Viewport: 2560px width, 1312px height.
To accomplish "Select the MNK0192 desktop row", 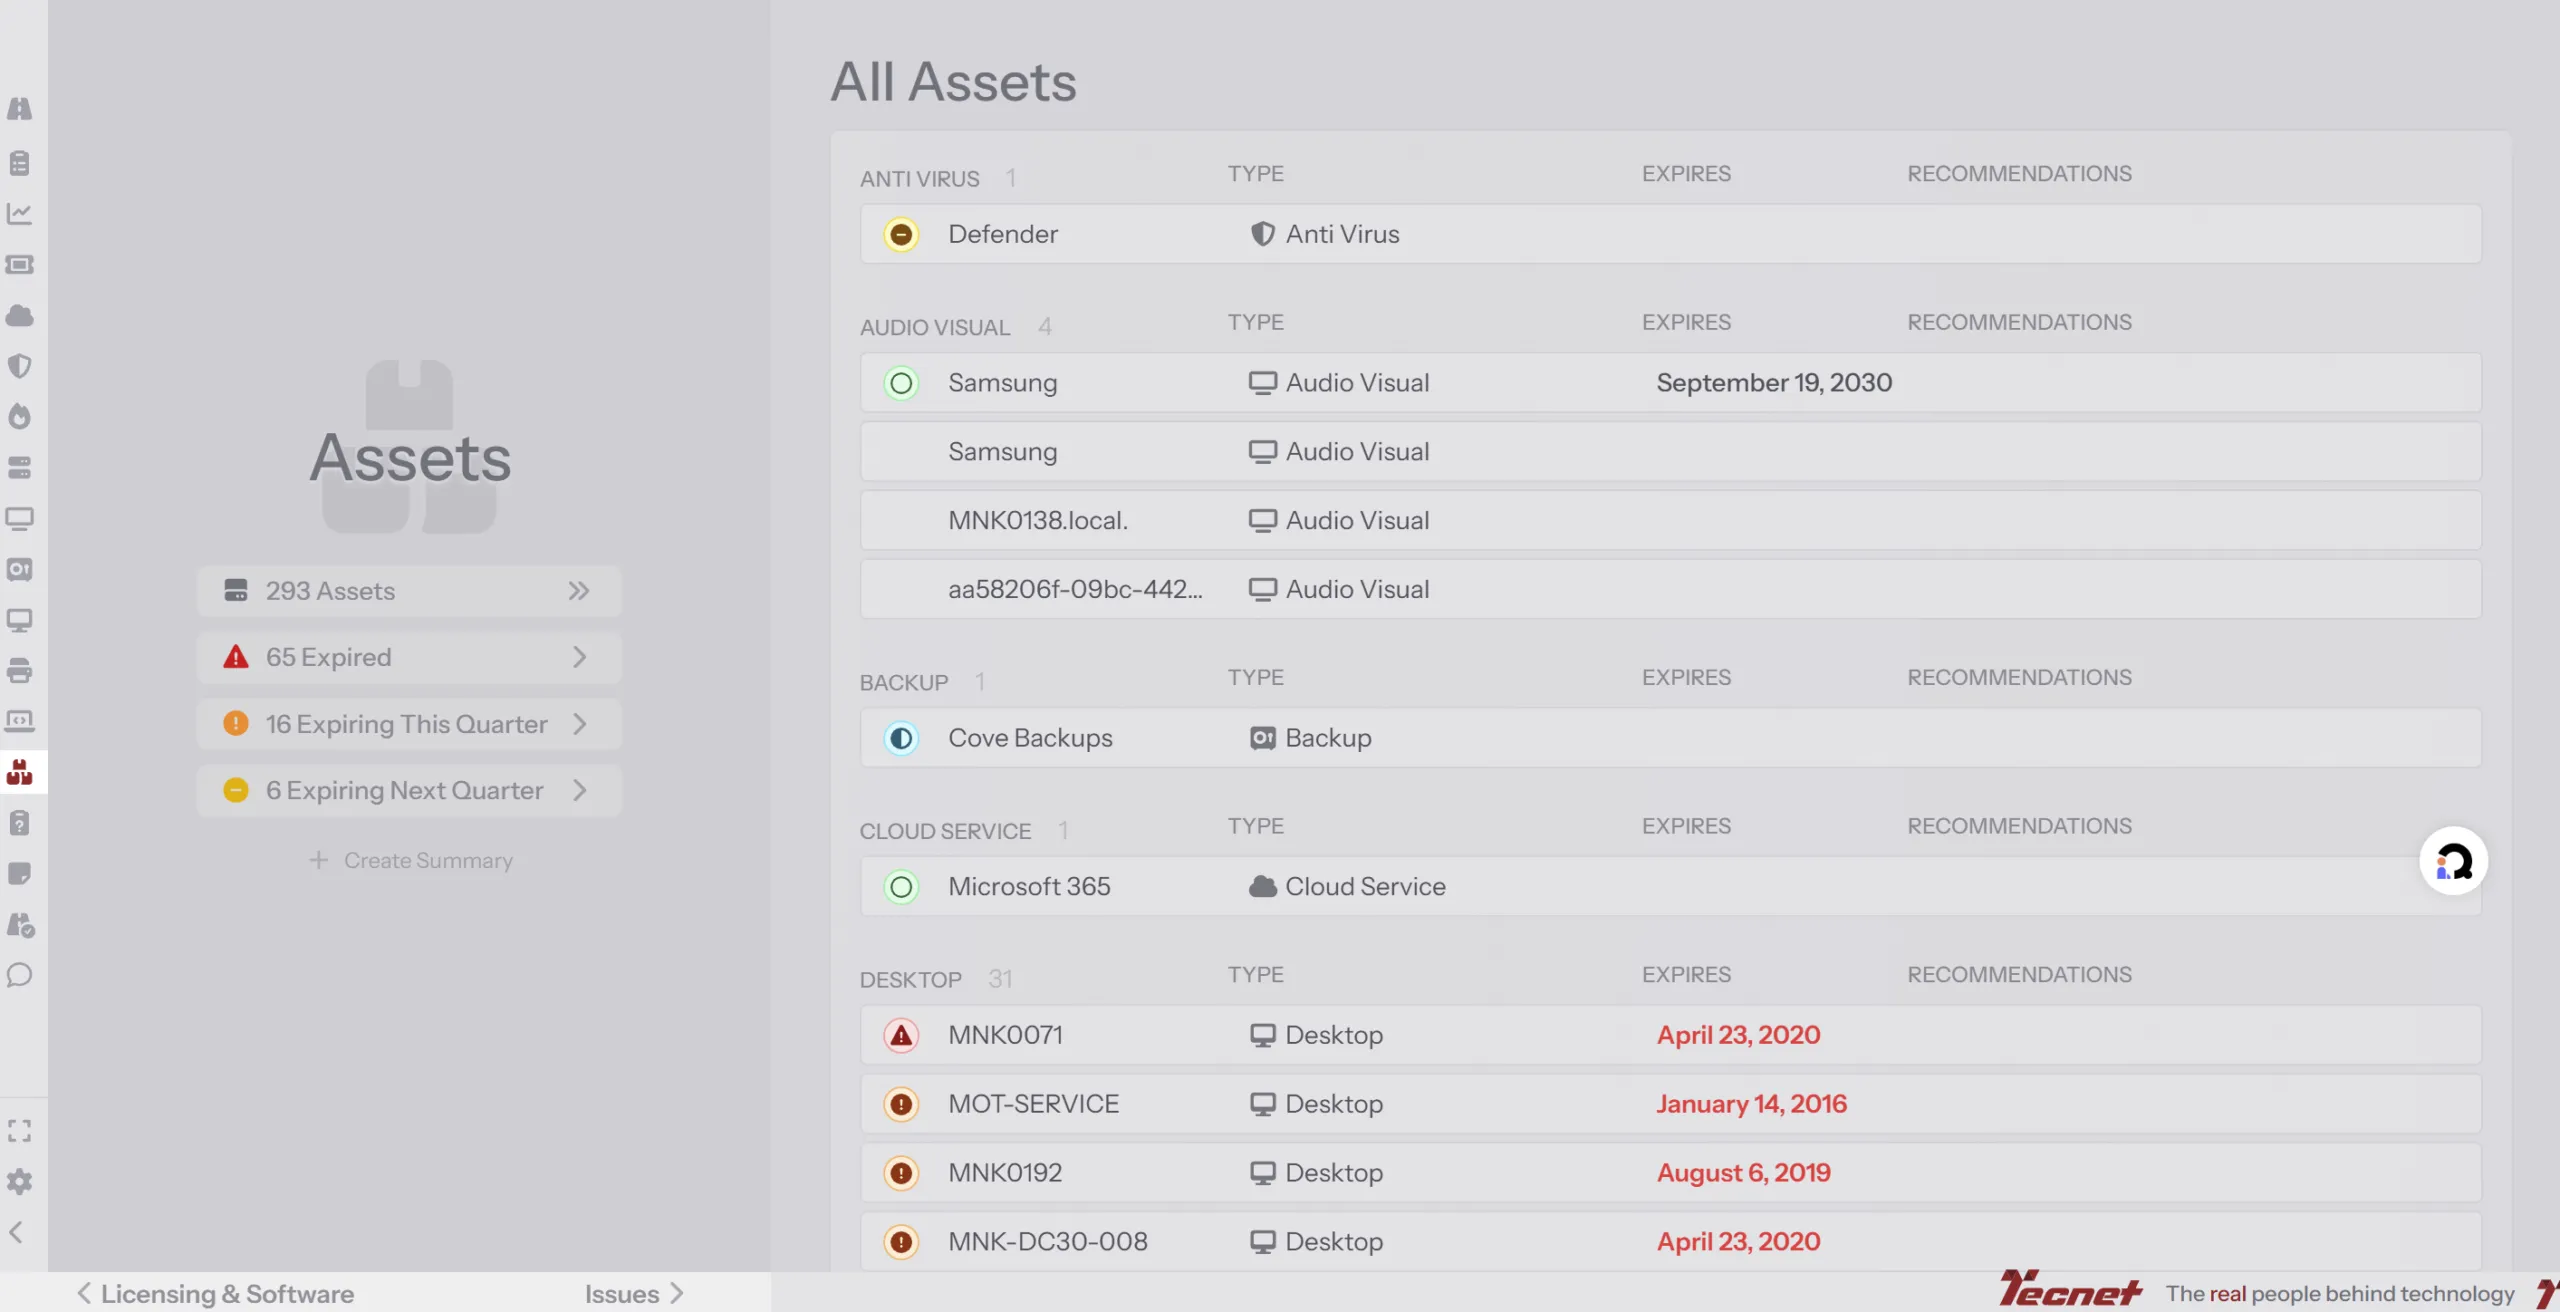I will pyautogui.click(x=1670, y=1173).
